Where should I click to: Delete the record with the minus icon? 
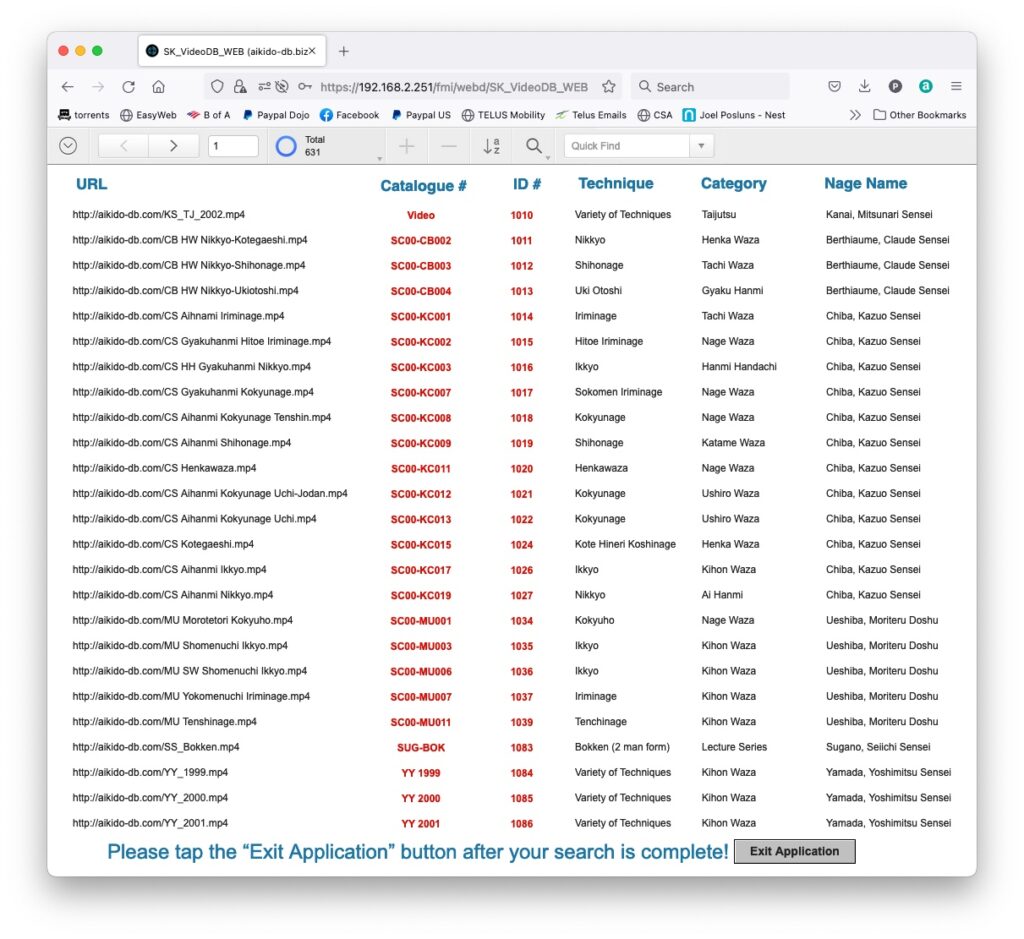pyautogui.click(x=449, y=146)
